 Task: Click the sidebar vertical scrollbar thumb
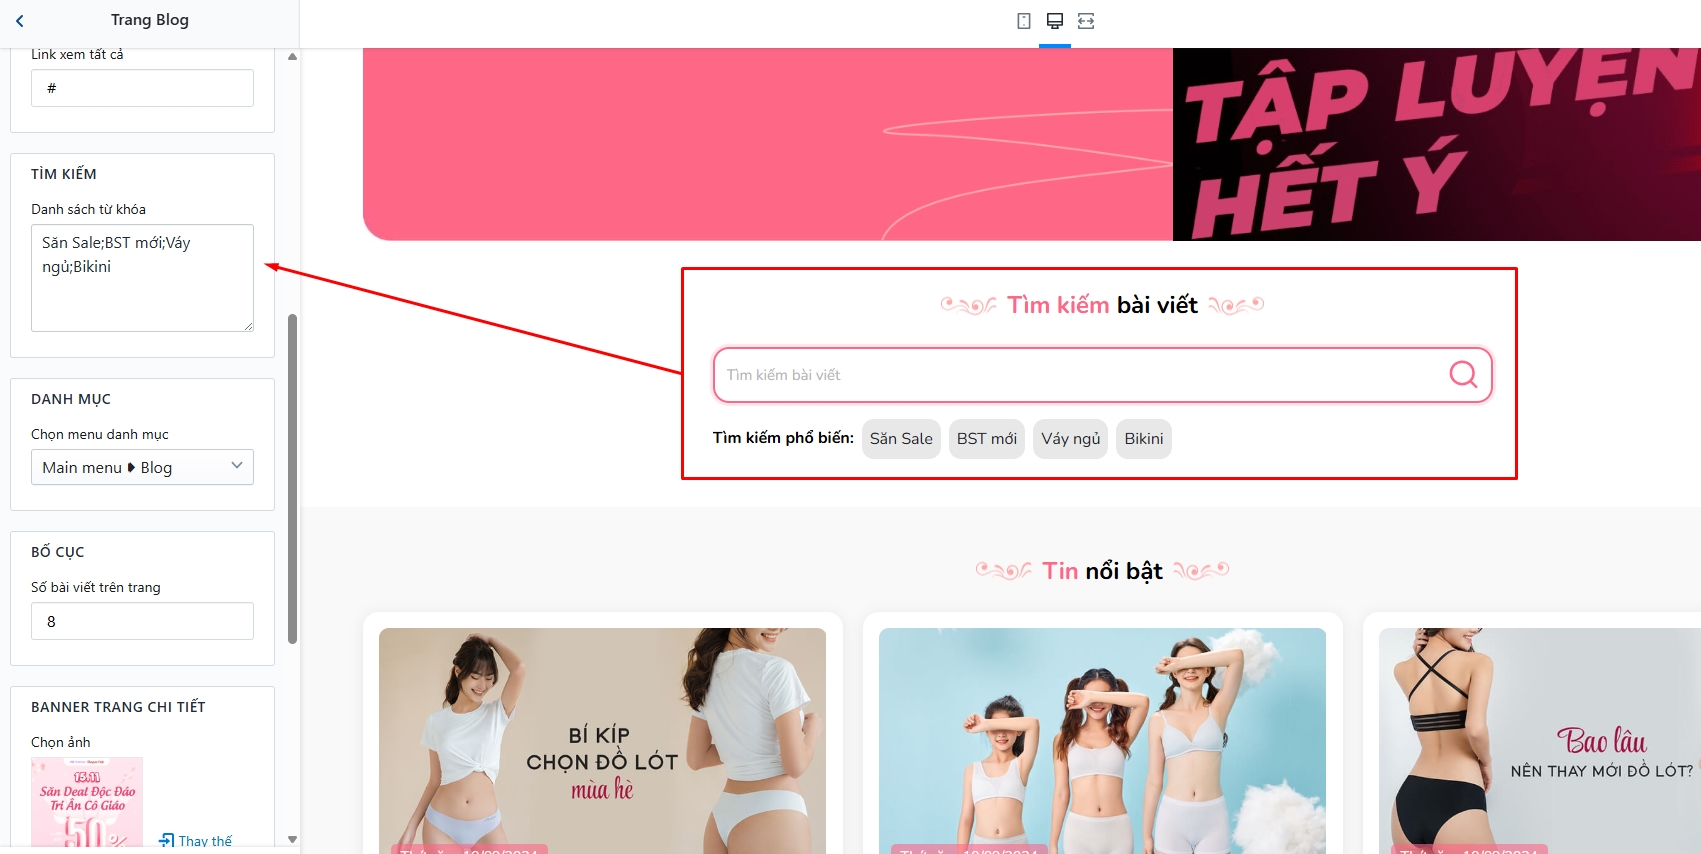[x=292, y=479]
